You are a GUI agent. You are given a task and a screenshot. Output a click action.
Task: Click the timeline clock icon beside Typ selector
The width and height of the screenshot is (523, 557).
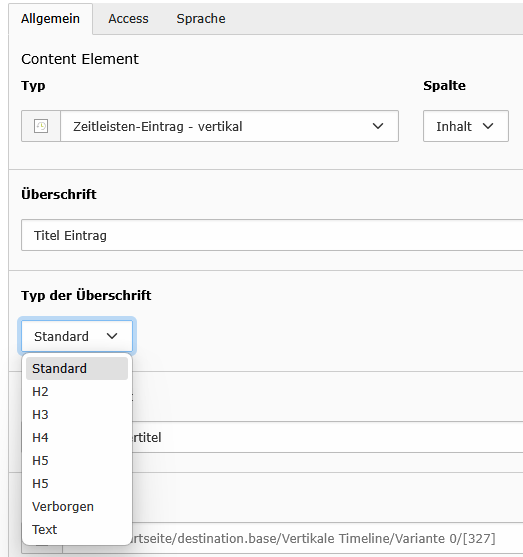[x=41, y=126]
